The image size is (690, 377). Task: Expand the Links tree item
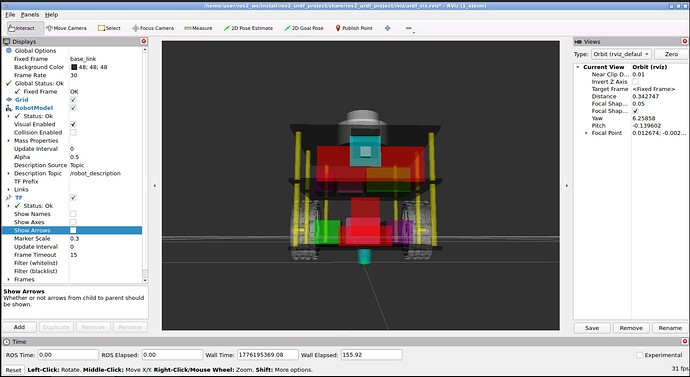(x=8, y=190)
